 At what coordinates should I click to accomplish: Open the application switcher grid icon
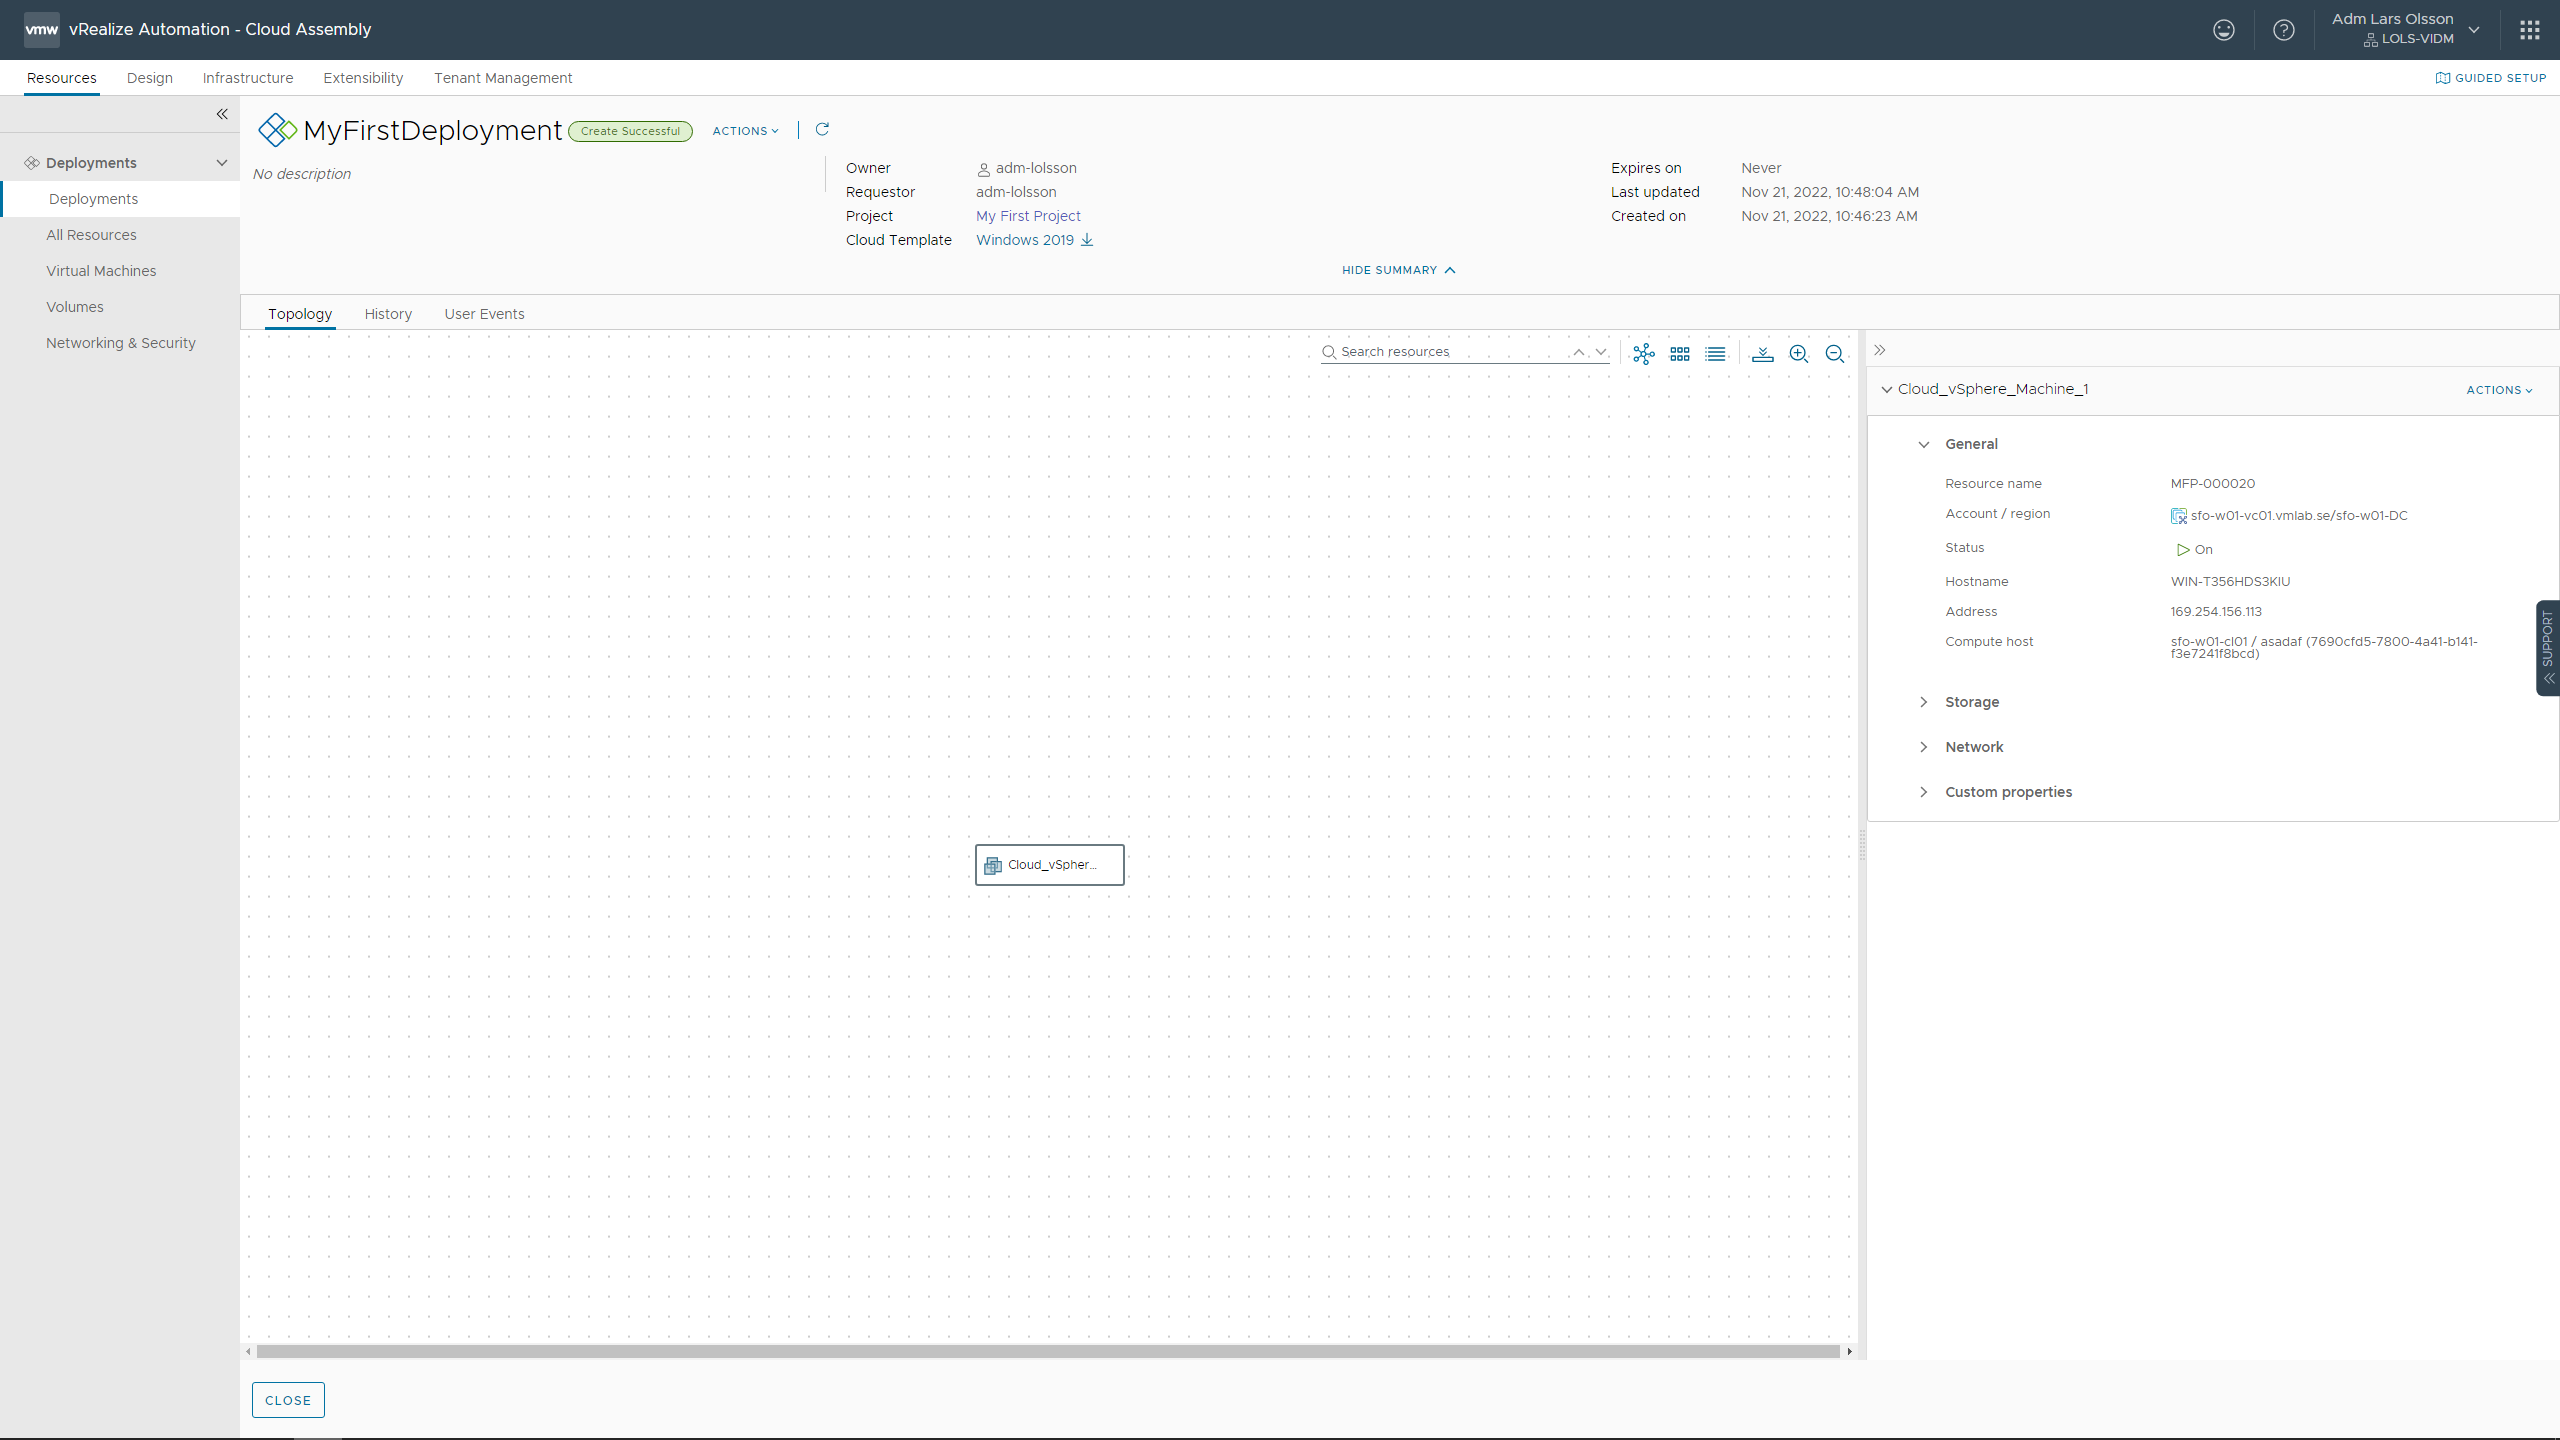[x=2530, y=30]
